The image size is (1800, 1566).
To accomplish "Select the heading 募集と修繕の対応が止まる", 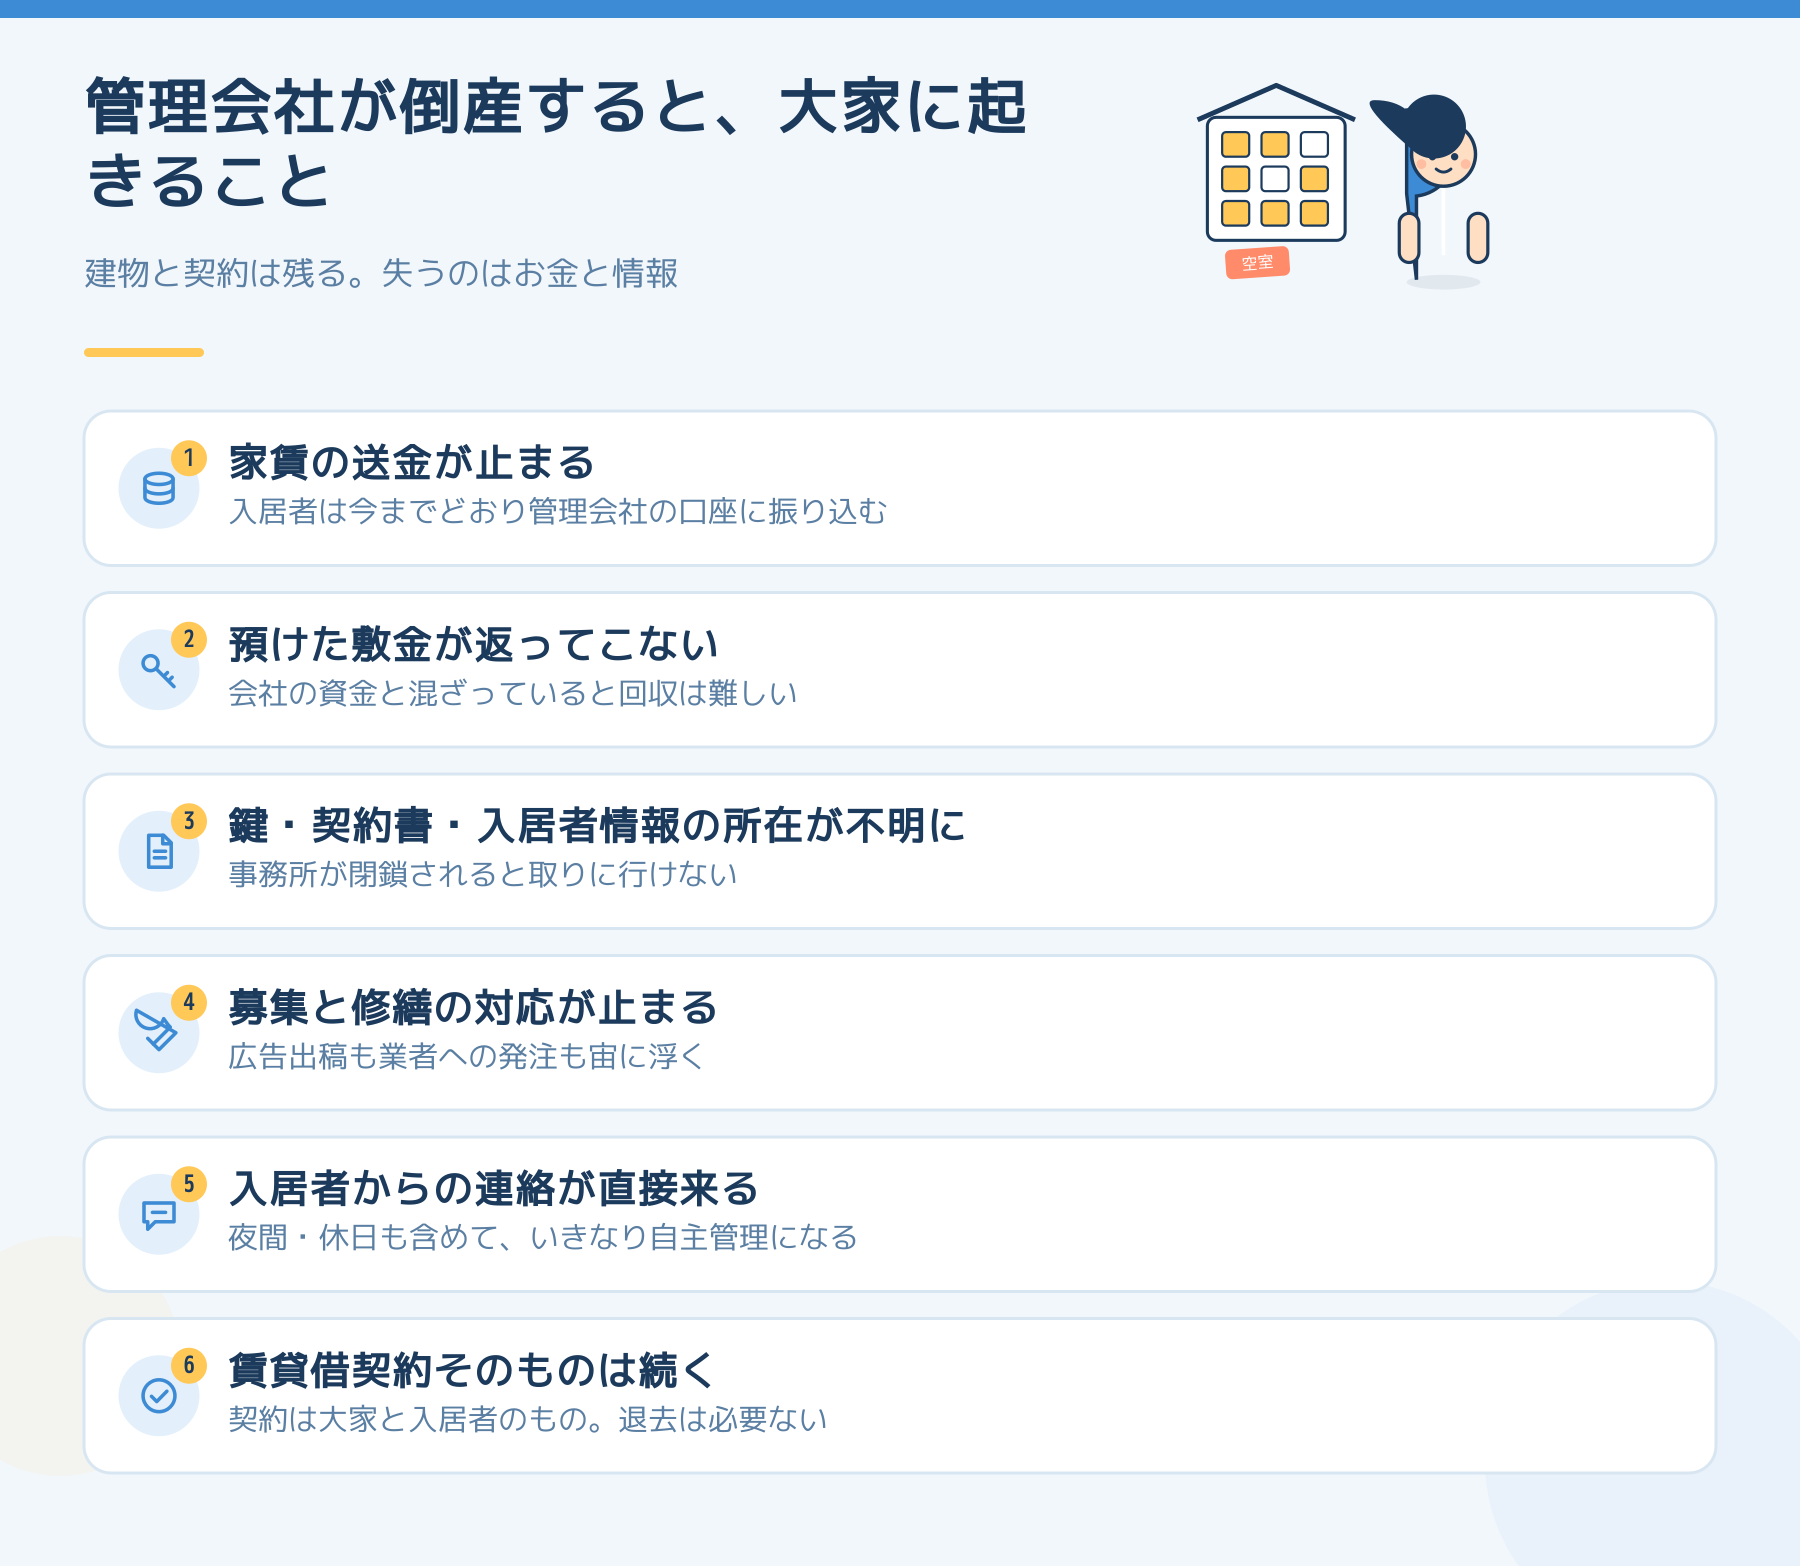I will (474, 1008).
